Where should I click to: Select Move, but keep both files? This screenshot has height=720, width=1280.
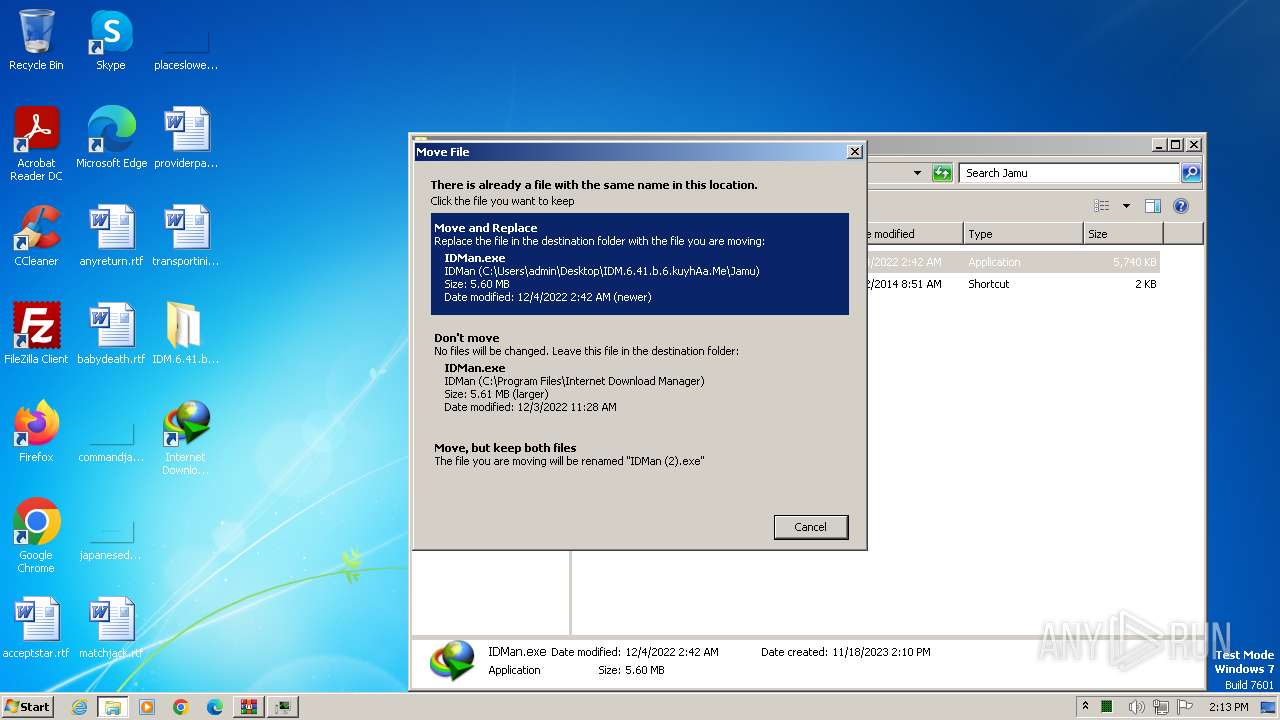[x=640, y=455]
